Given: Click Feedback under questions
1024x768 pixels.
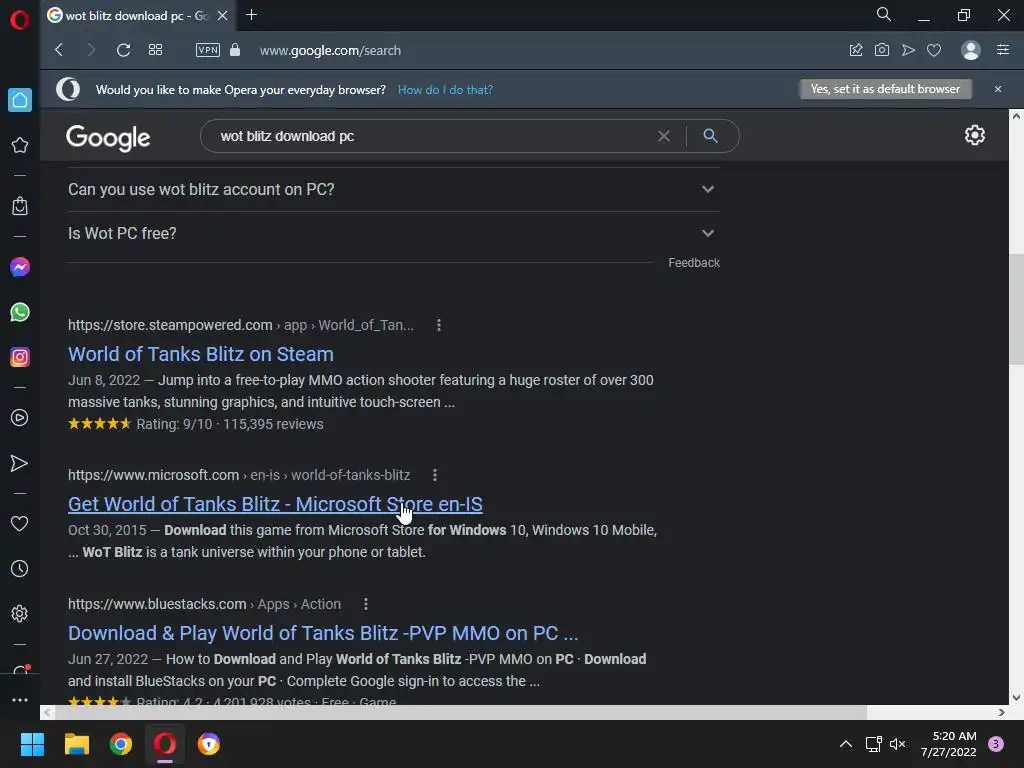Looking at the screenshot, I should (694, 263).
